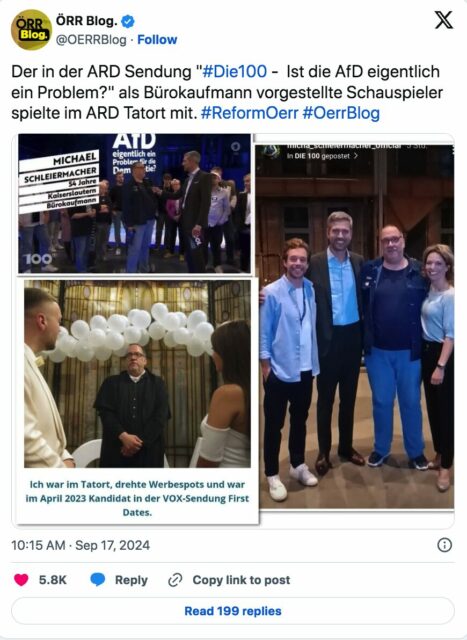
Task: Click Read 199 replies button
Action: point(233,611)
